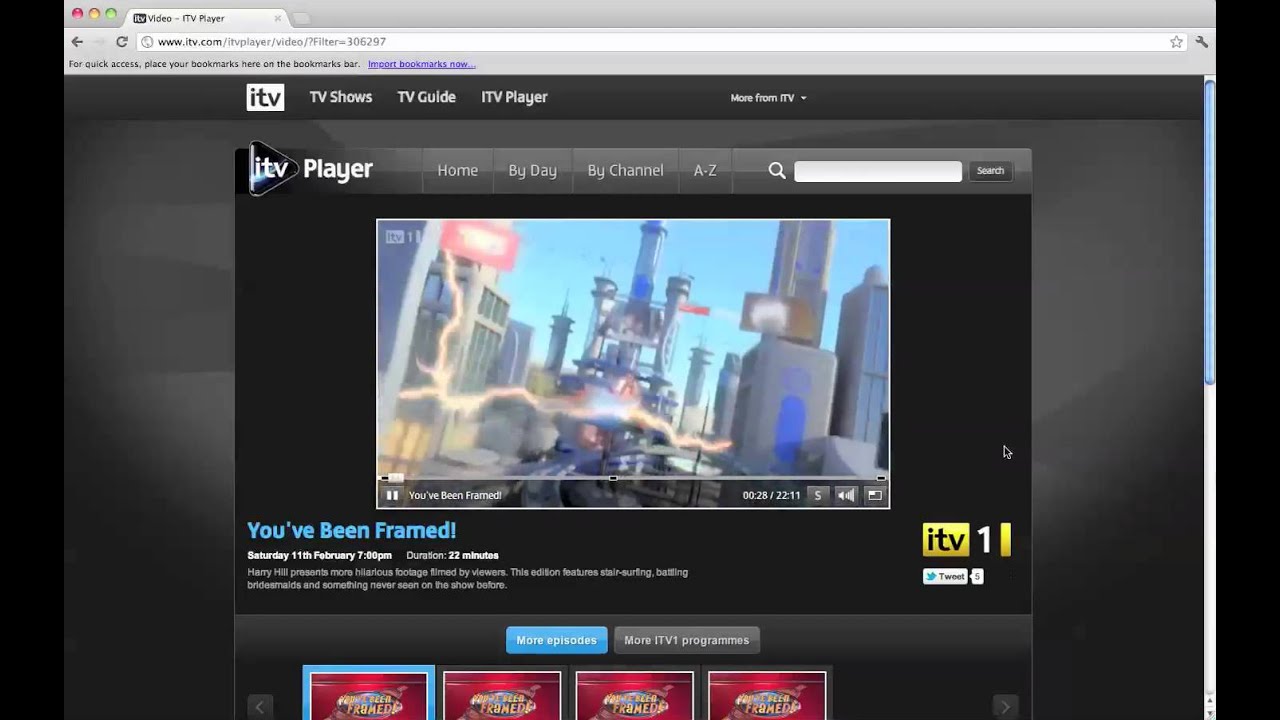Mute the video volume speaker icon

846,495
